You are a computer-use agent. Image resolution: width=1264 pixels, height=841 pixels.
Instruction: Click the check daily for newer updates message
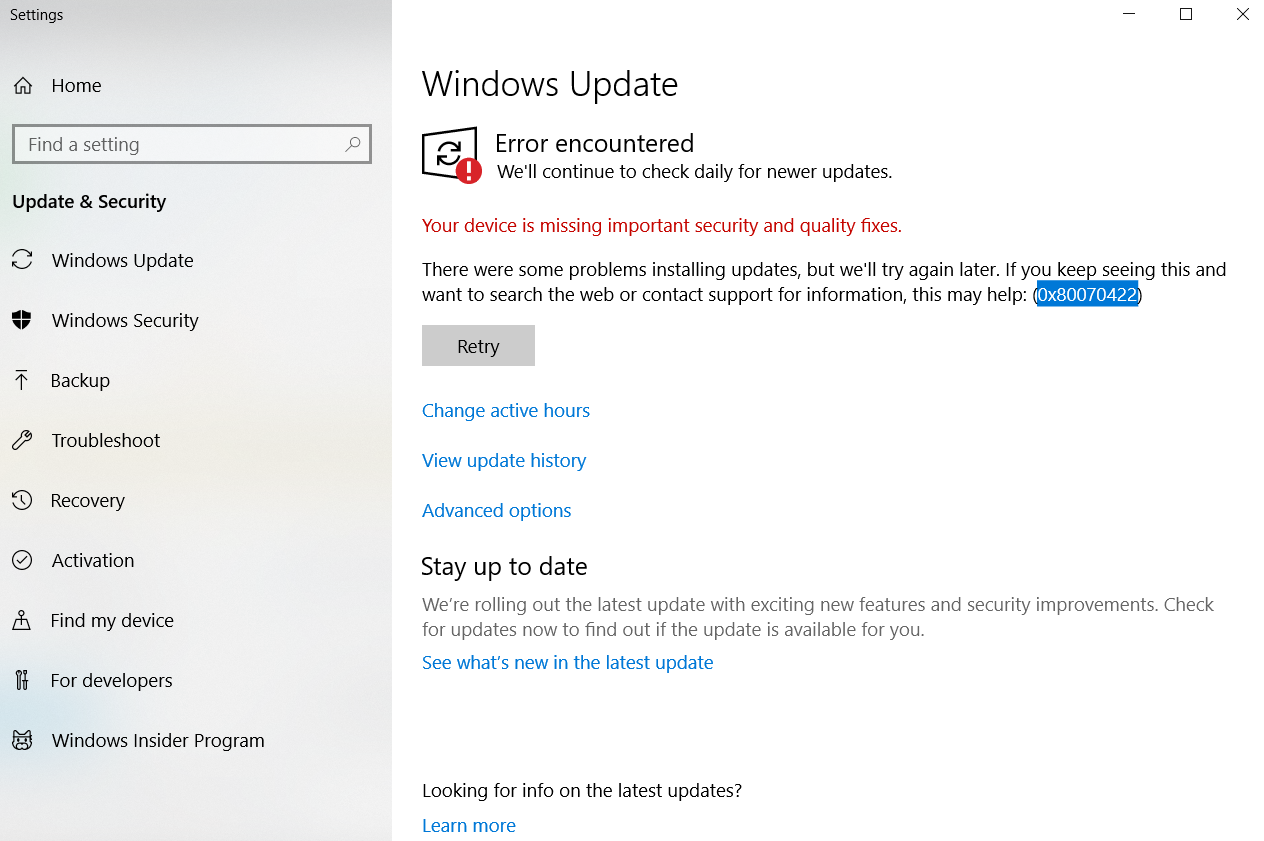[x=694, y=172]
